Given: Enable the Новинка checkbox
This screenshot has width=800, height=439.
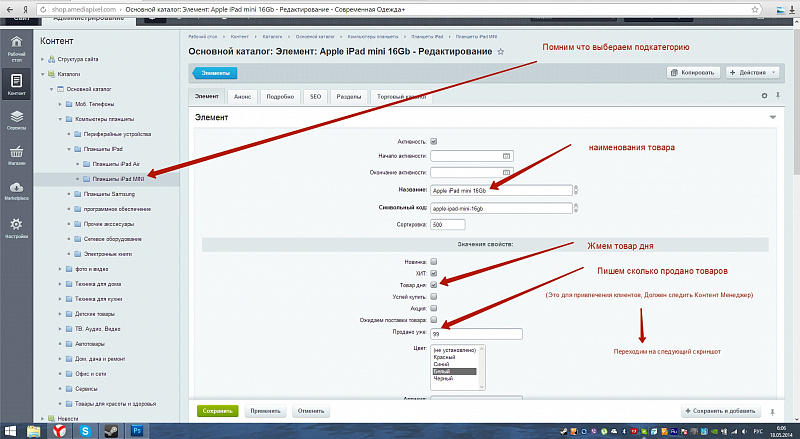Looking at the screenshot, I should (x=434, y=262).
